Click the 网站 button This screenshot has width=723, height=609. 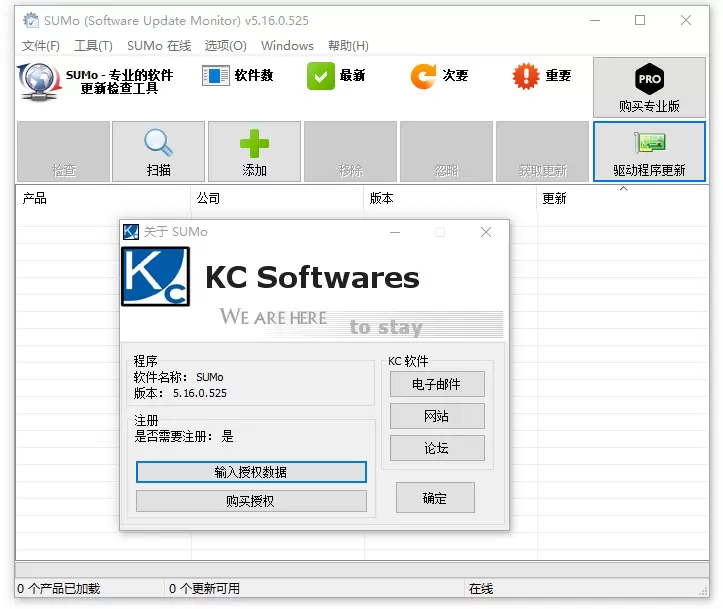click(437, 416)
